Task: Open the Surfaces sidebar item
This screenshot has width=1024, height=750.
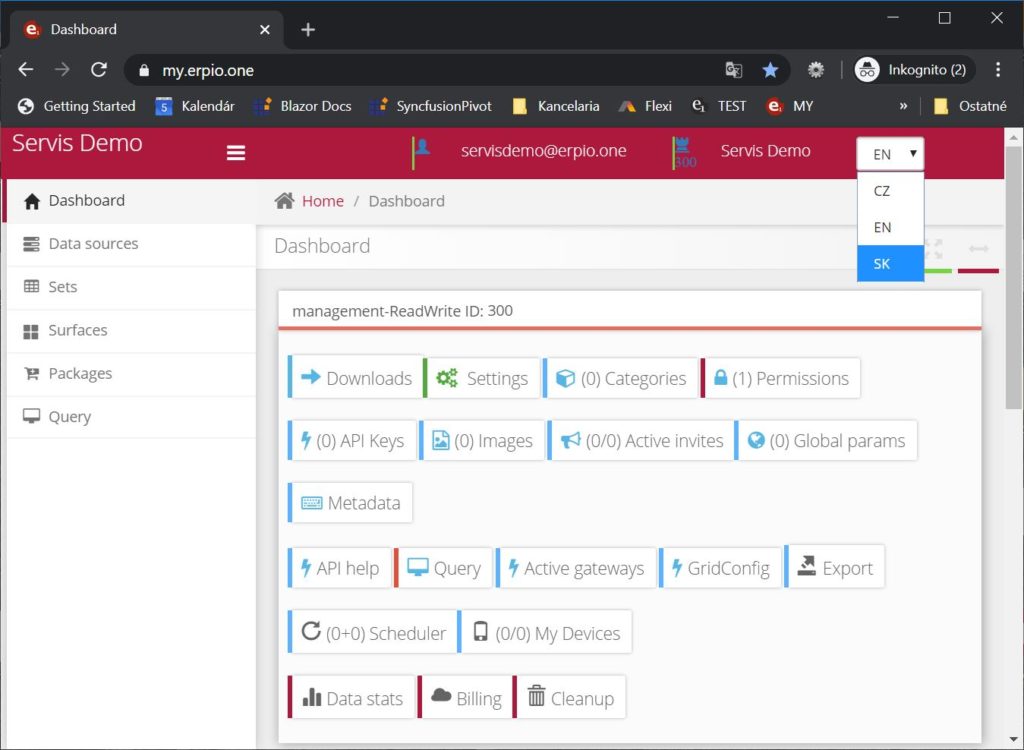Action: 77,330
